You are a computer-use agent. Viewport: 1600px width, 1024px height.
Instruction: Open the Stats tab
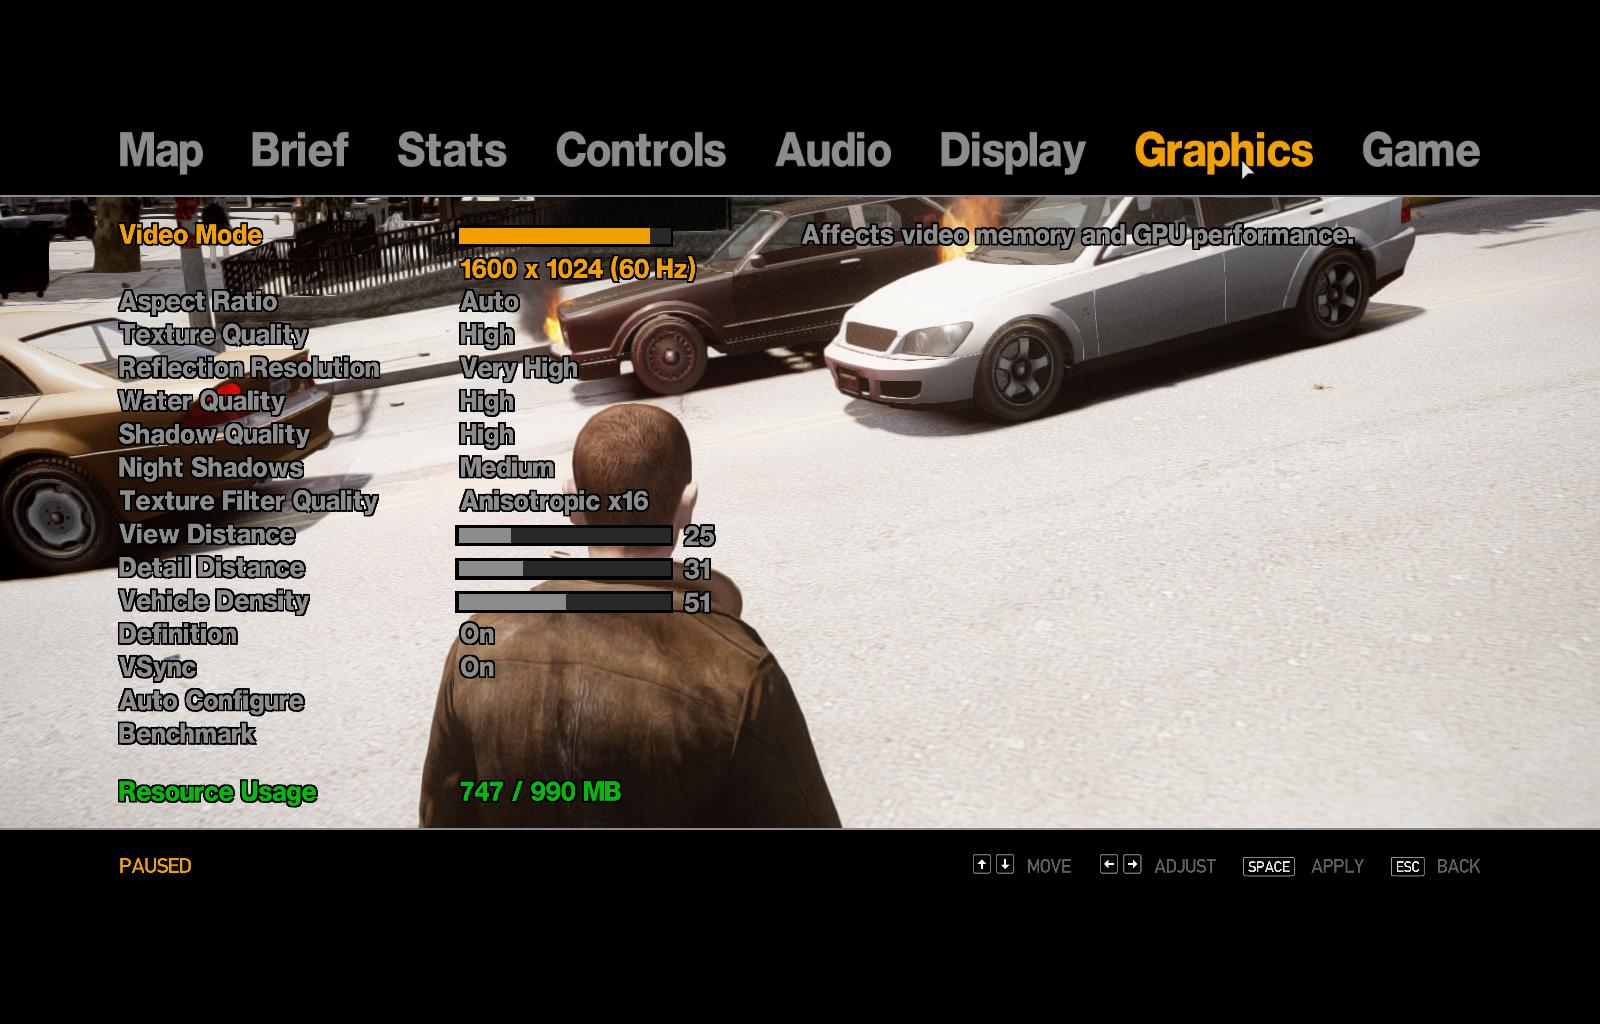coord(452,150)
